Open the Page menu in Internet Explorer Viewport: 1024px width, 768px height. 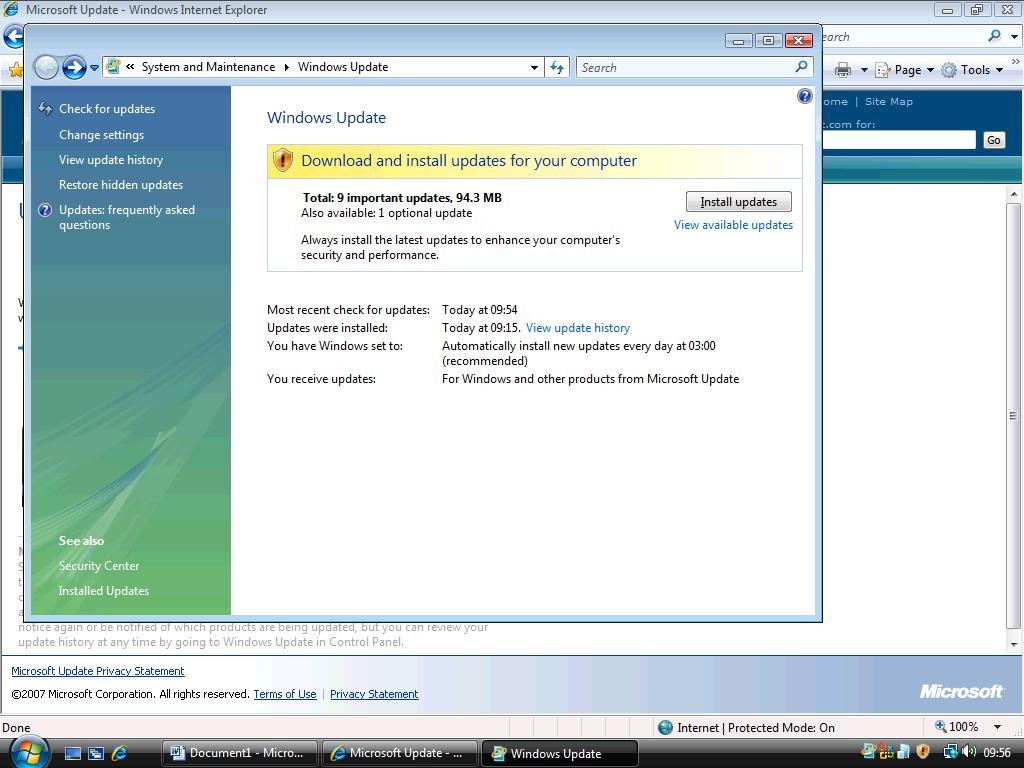905,70
